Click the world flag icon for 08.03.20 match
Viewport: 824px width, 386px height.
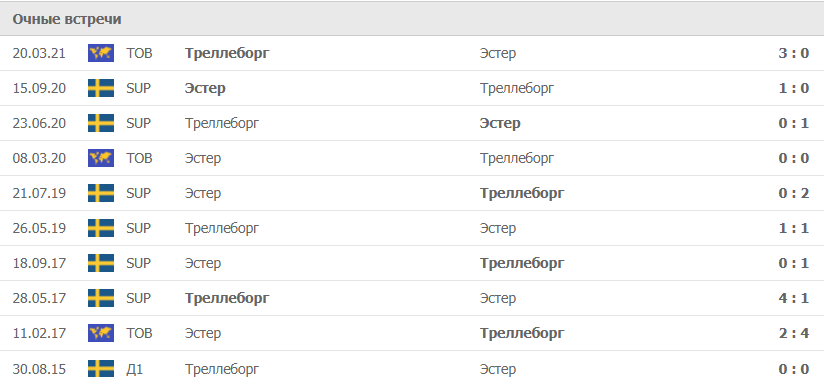coord(101,158)
